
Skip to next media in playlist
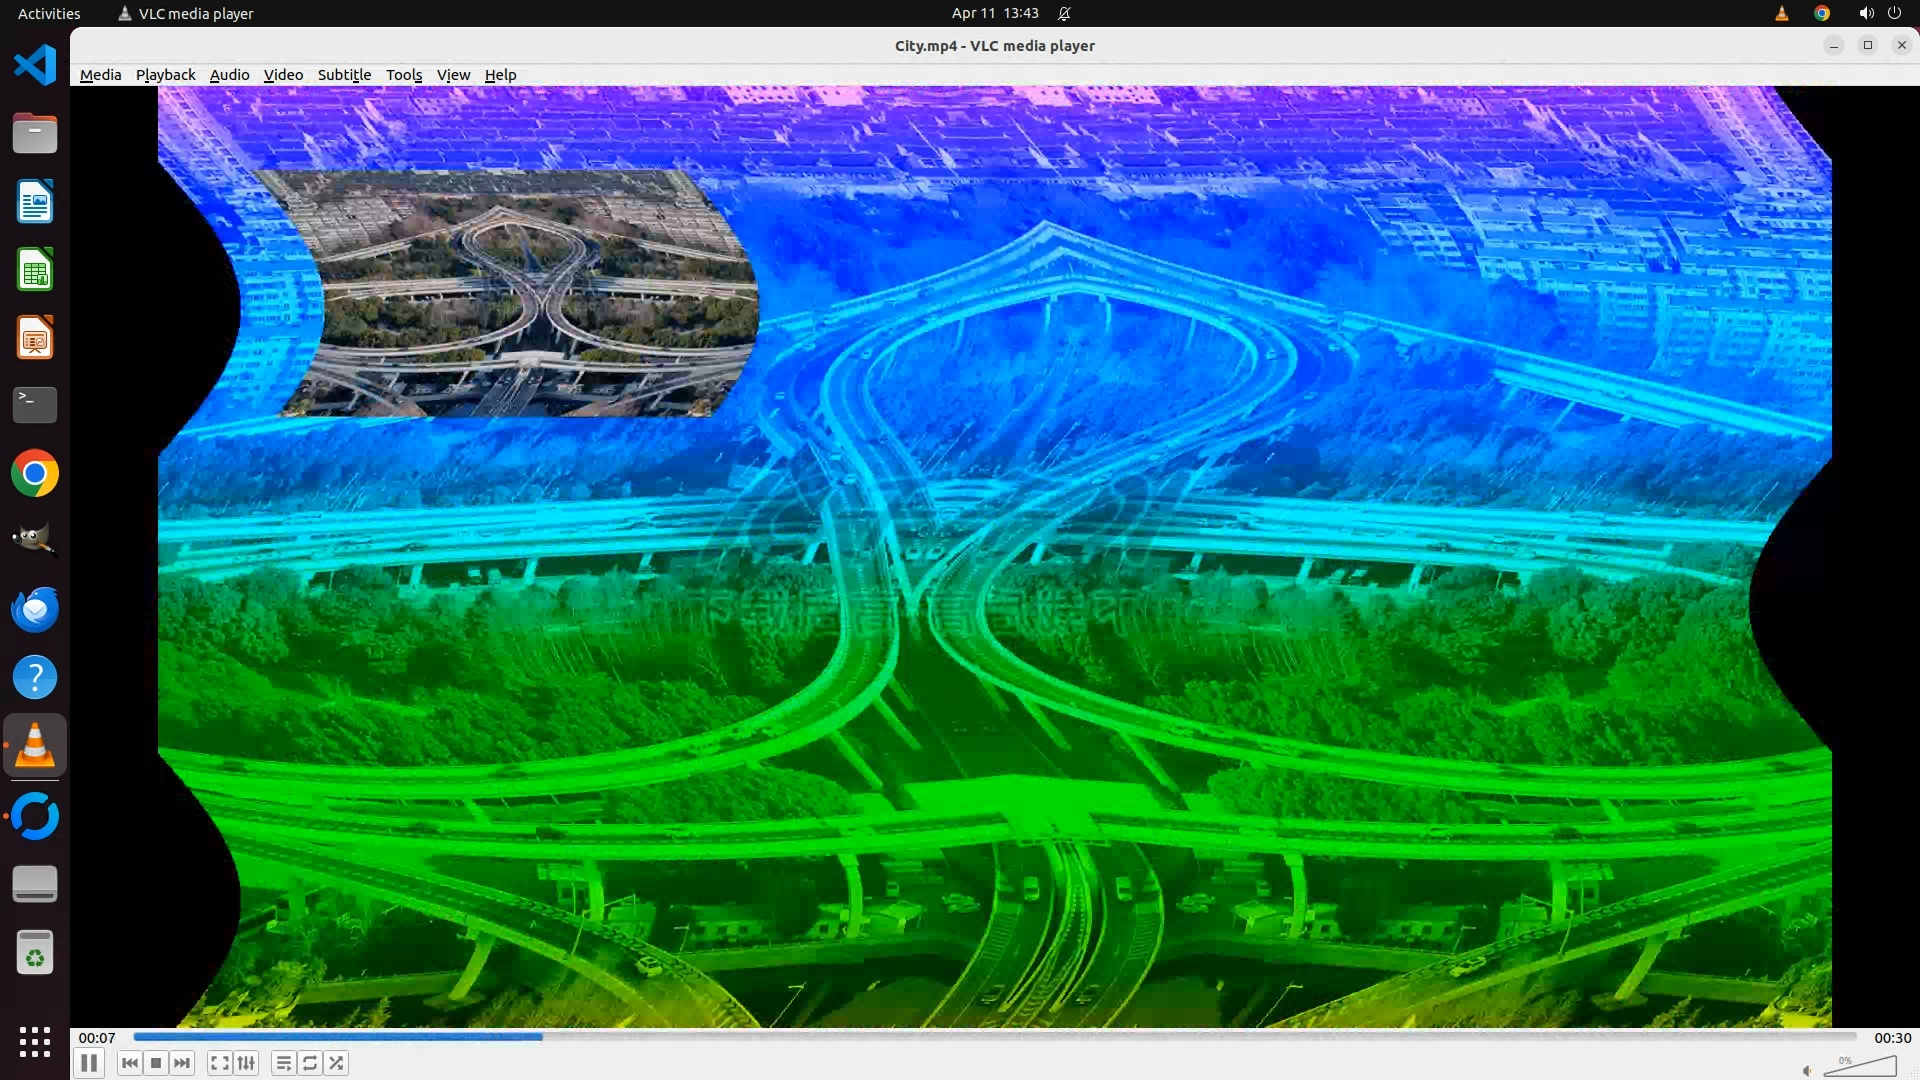point(182,1063)
